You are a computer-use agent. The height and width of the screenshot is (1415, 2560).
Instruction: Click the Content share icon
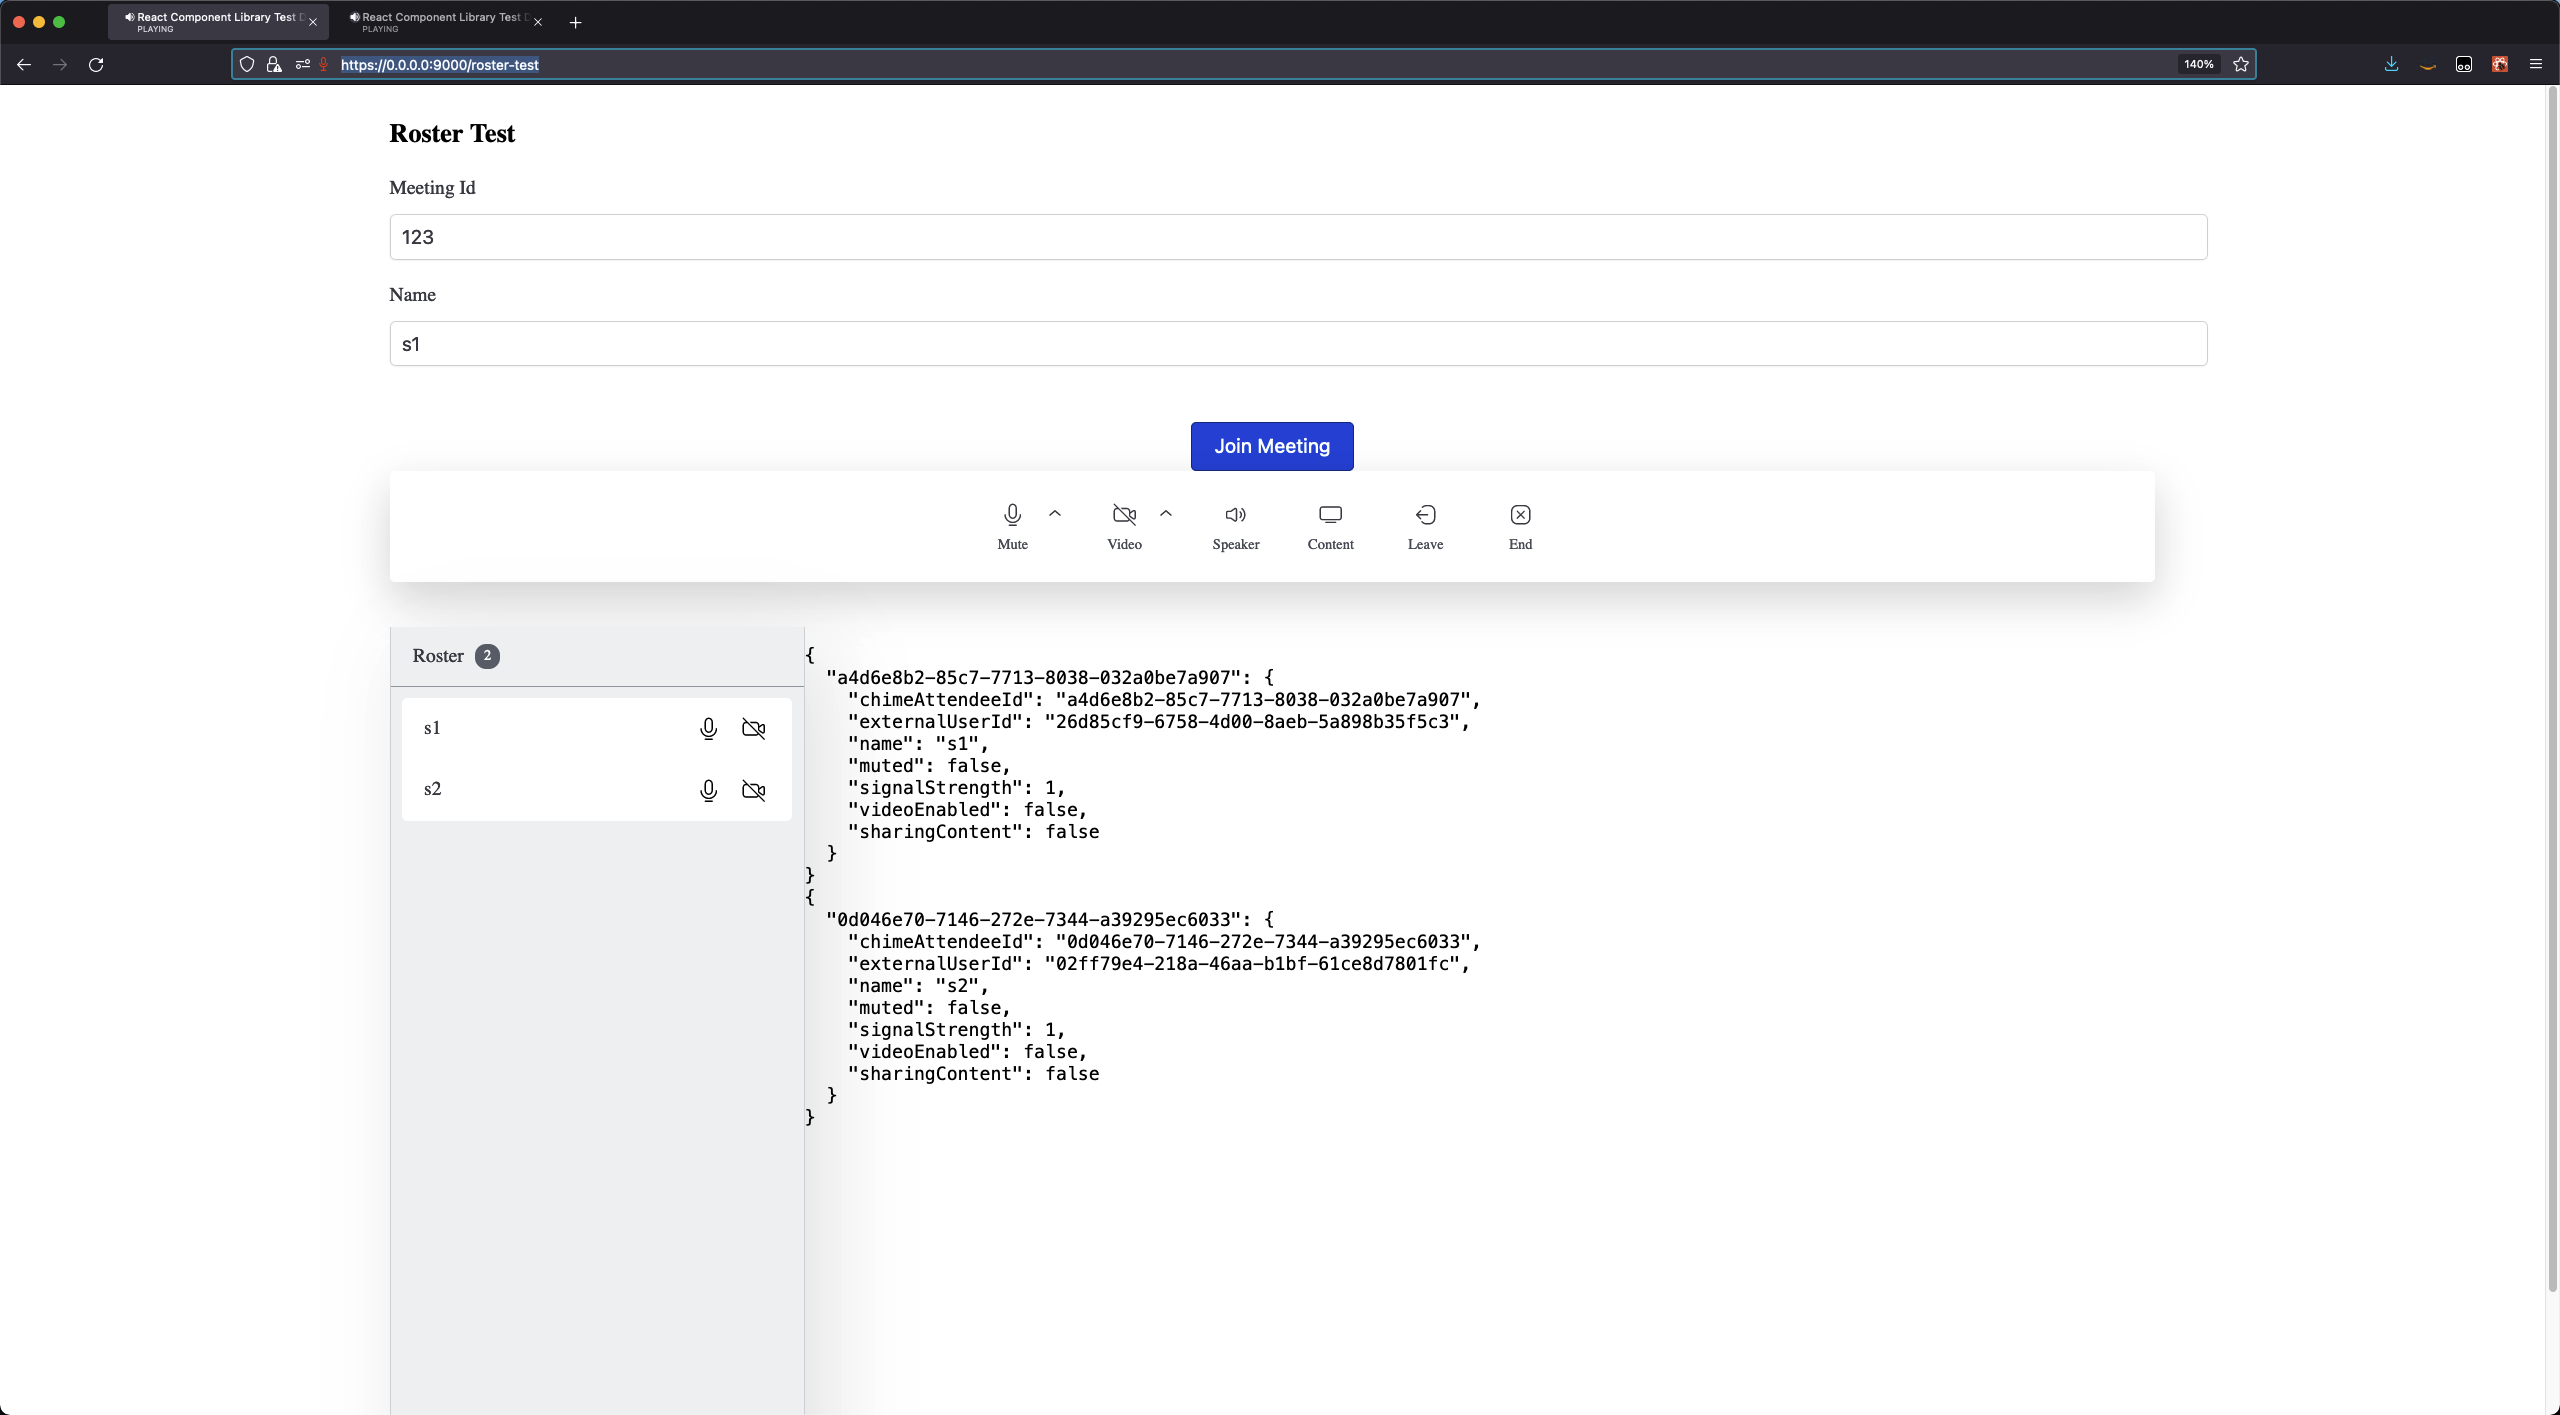tap(1330, 515)
